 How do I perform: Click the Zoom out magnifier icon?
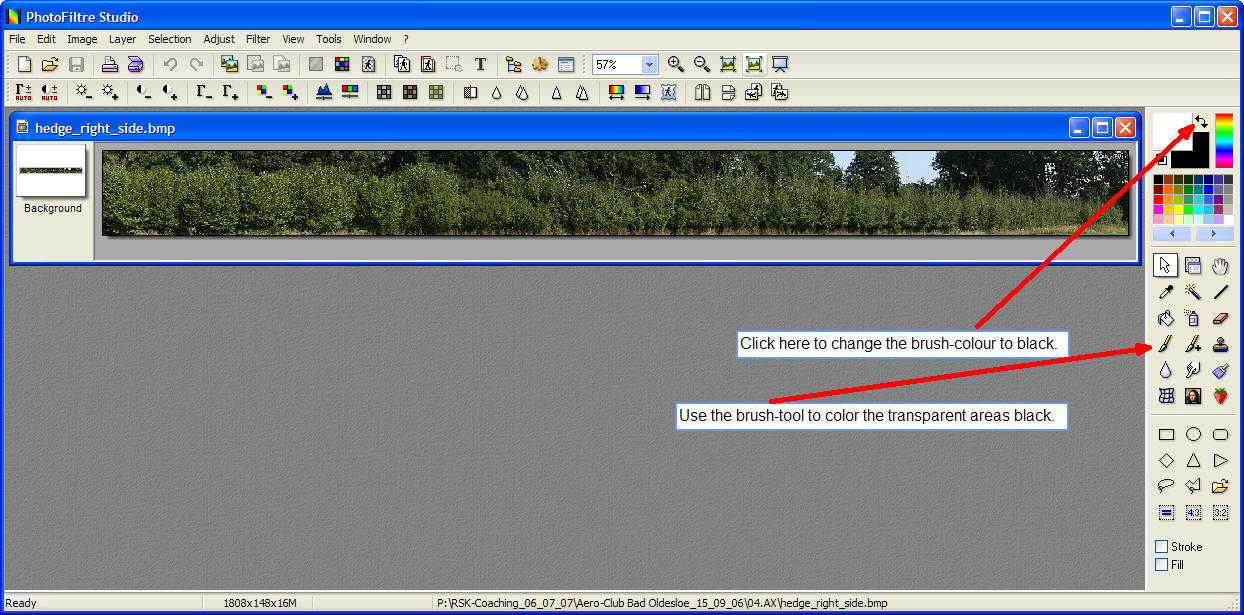702,64
